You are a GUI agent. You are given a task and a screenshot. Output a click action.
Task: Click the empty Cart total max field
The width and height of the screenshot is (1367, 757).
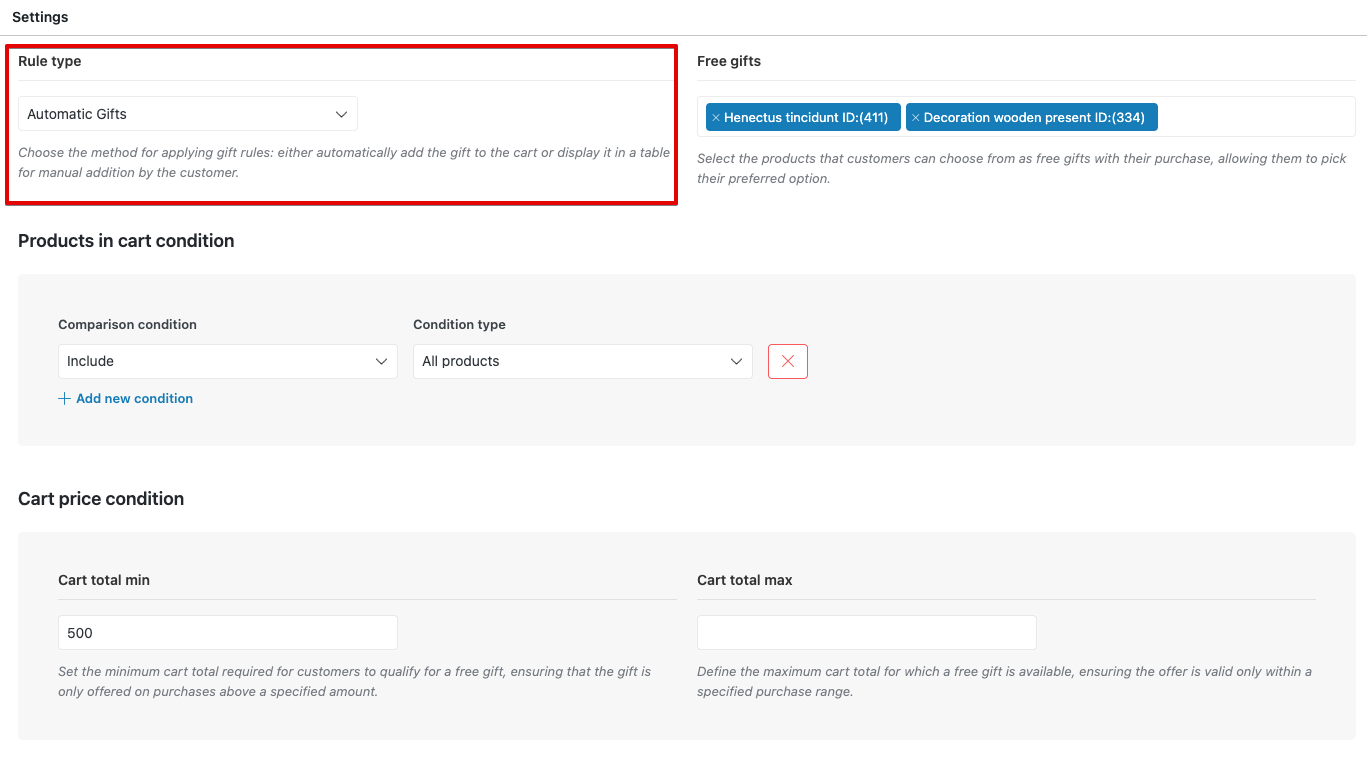[866, 633]
